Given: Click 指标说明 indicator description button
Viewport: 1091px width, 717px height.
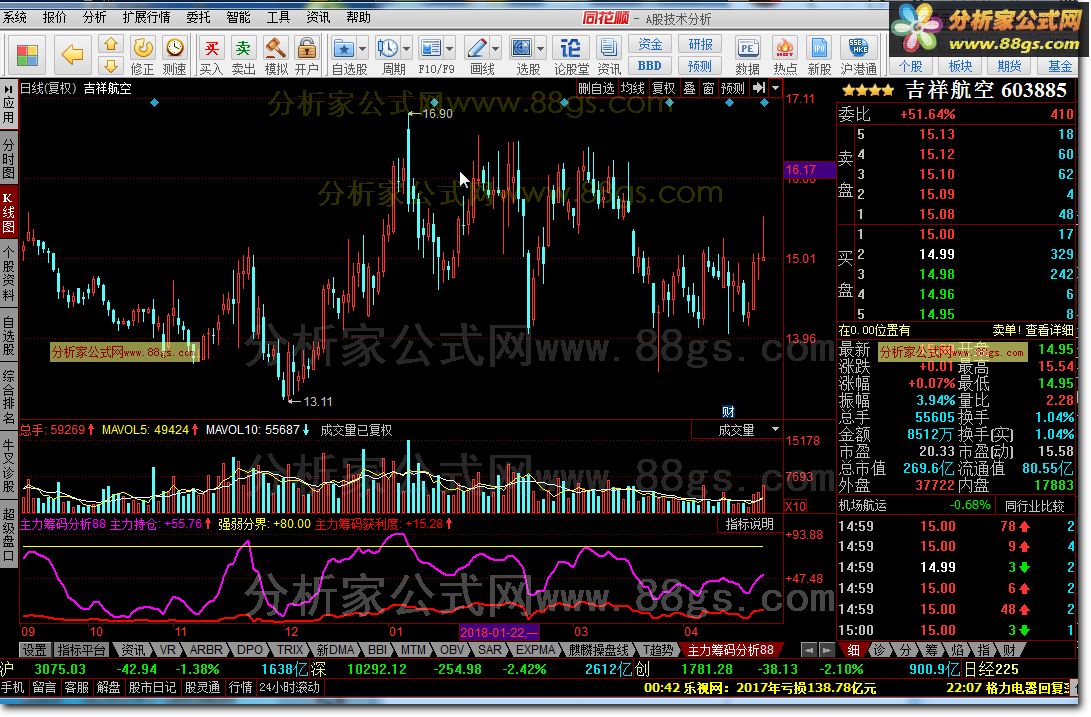Looking at the screenshot, I should click(x=749, y=524).
